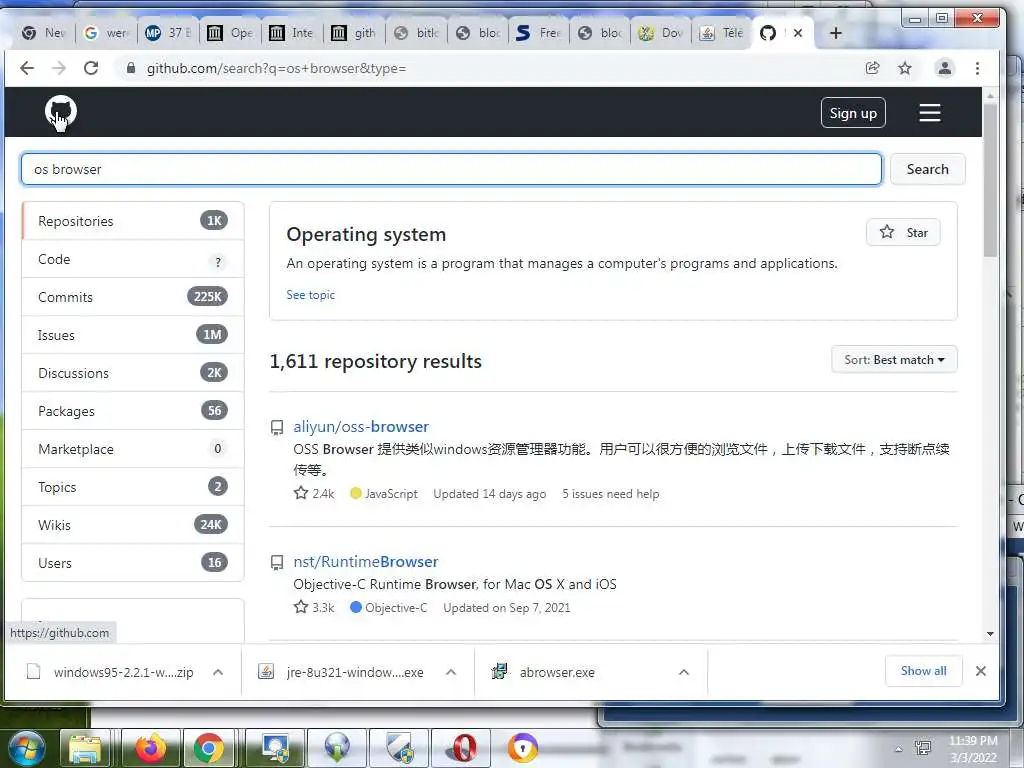Share this page from address bar
The width and height of the screenshot is (1024, 768).
click(872, 68)
